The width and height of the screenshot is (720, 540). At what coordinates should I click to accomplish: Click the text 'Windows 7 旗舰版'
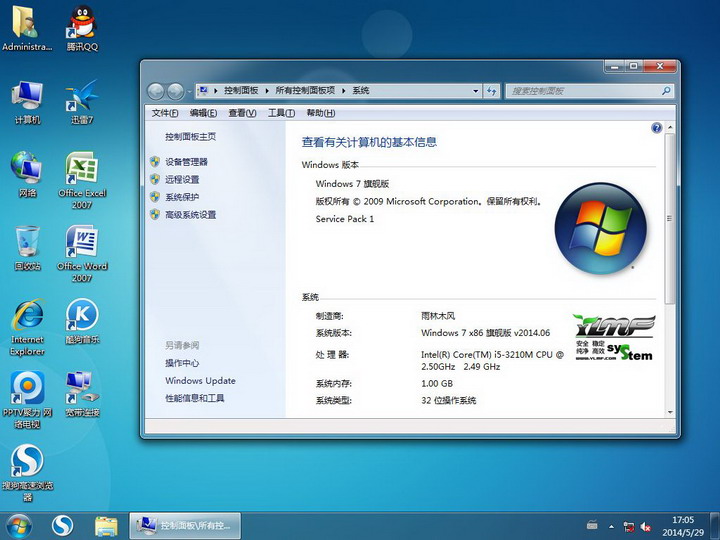(352, 184)
